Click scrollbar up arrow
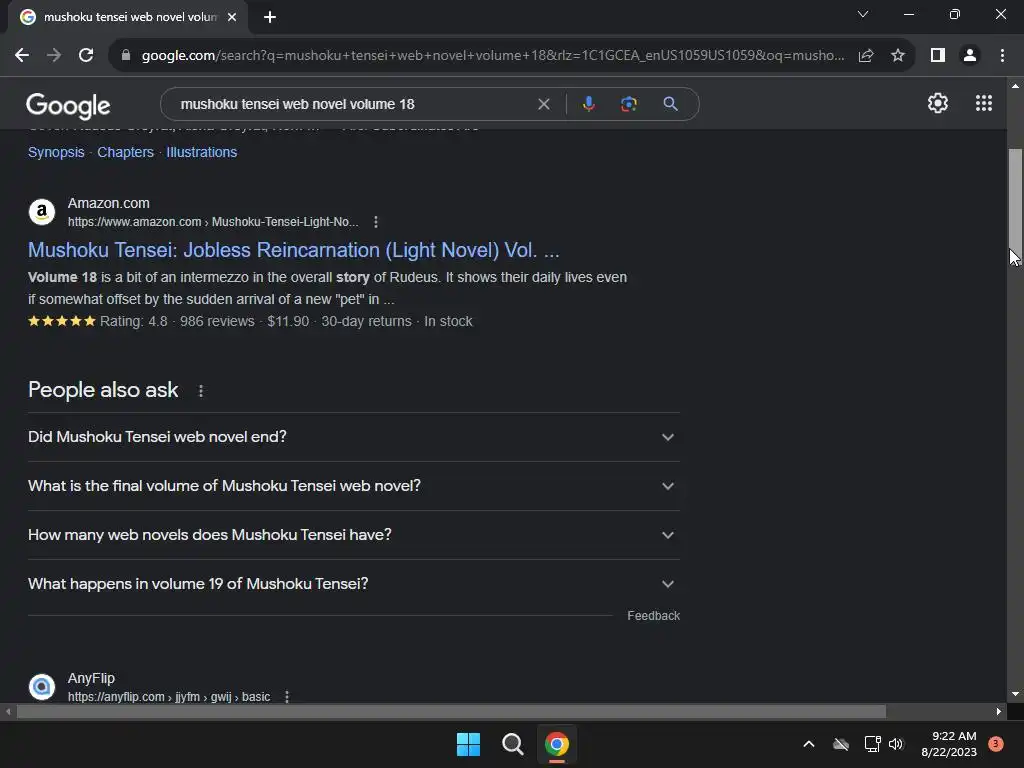Image resolution: width=1024 pixels, height=768 pixels. [x=1015, y=86]
